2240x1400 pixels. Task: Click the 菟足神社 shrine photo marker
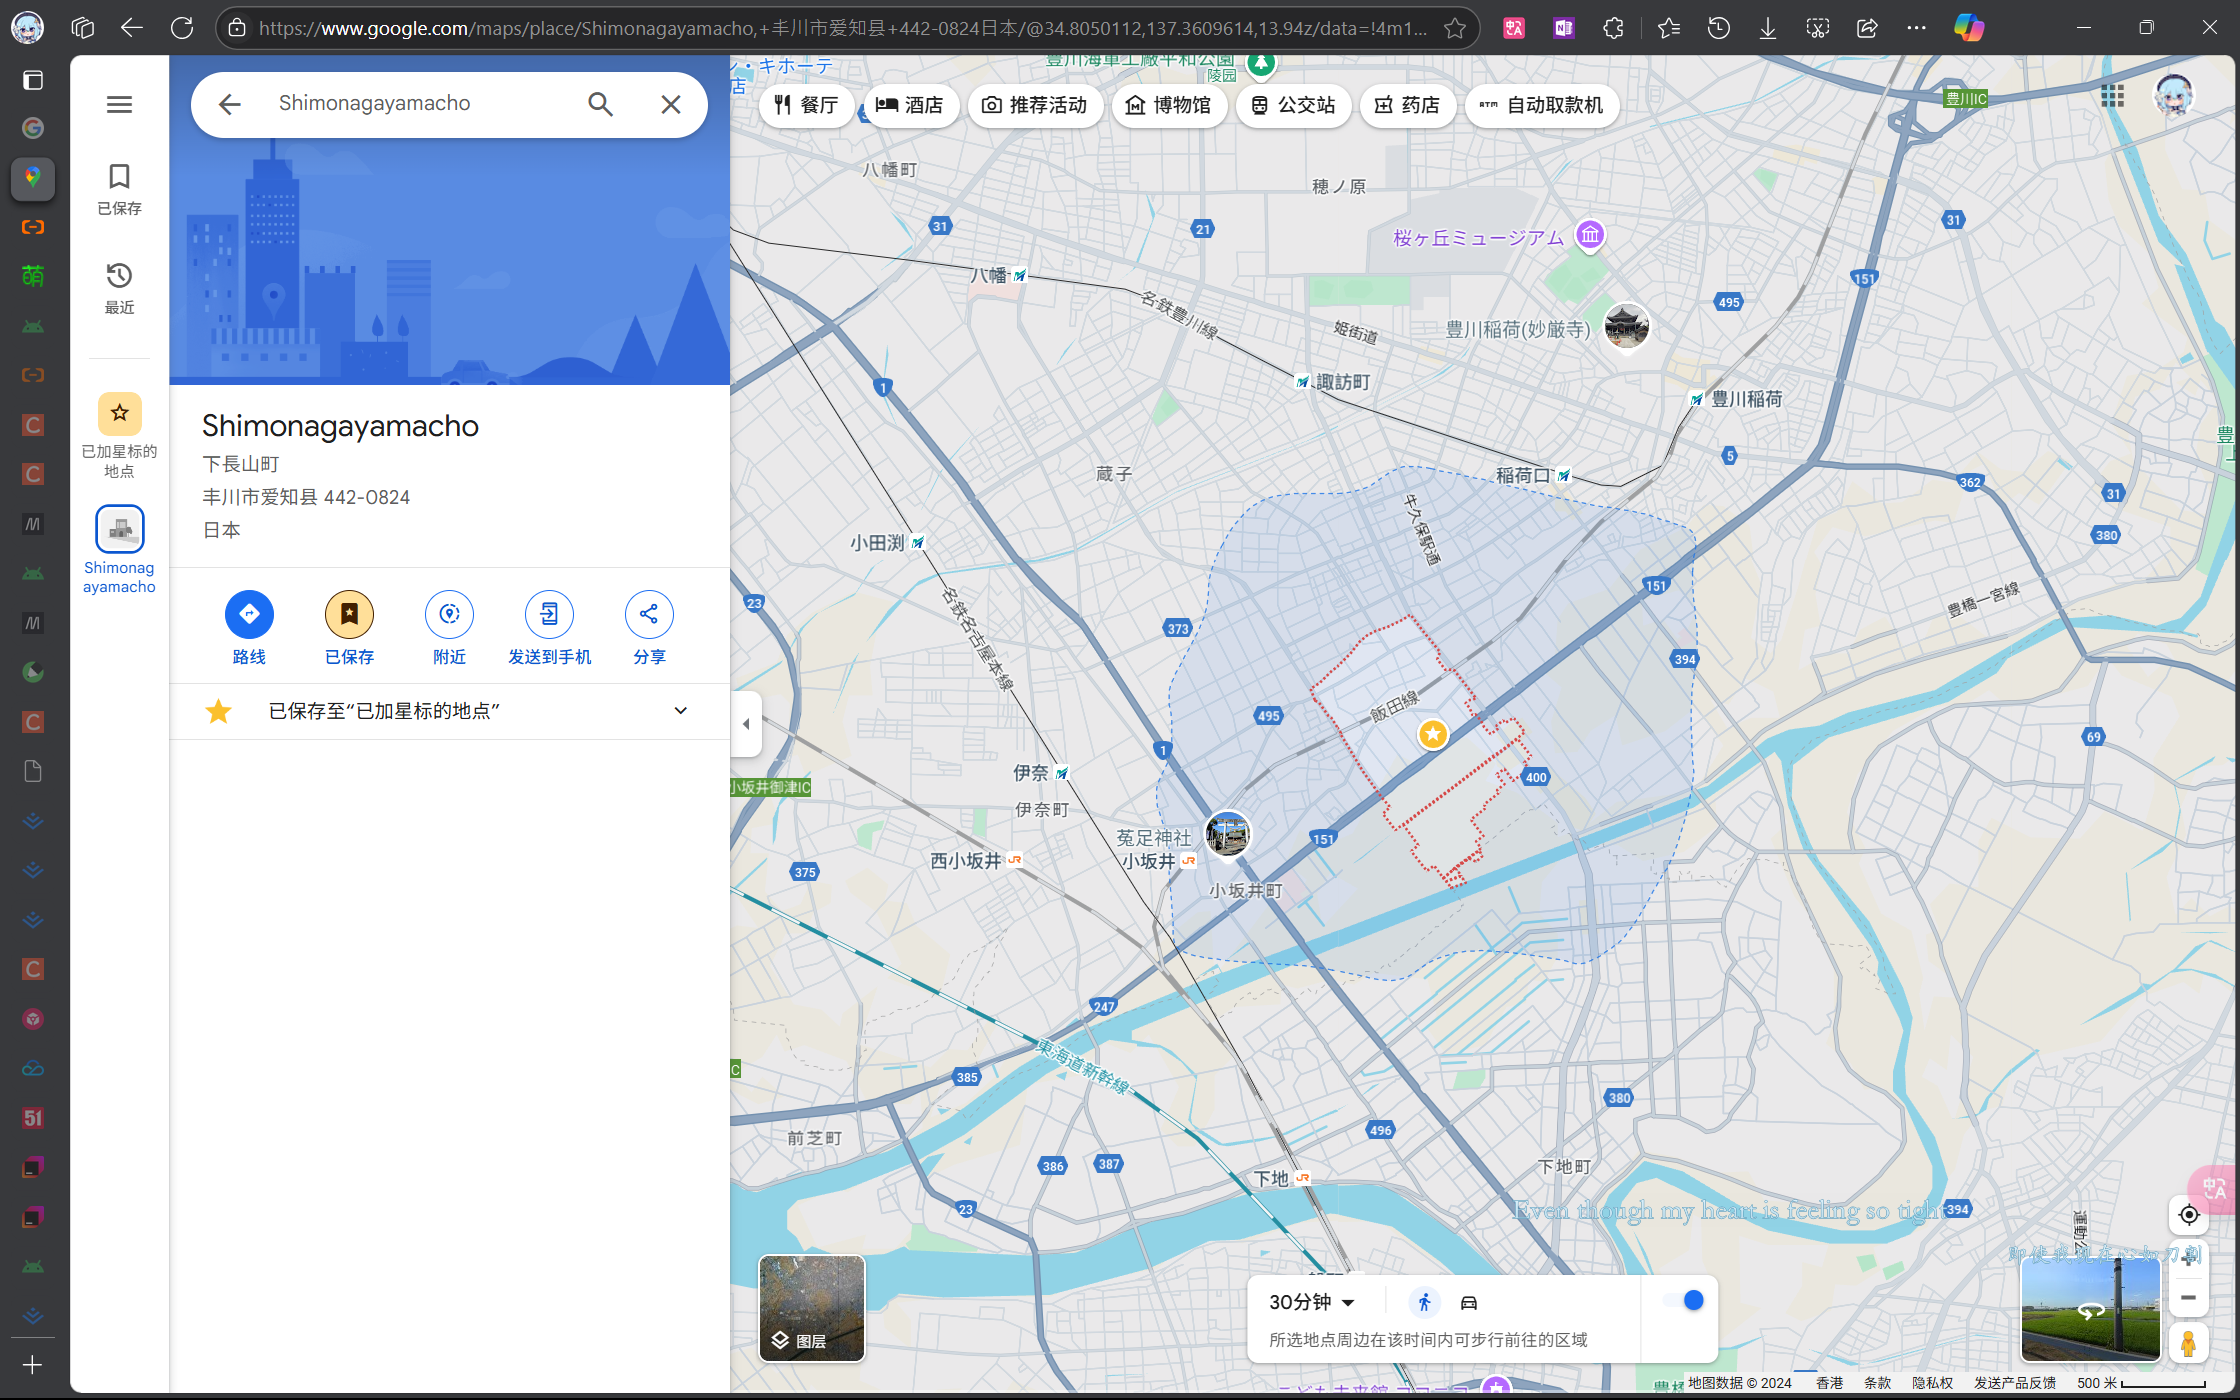(1227, 834)
